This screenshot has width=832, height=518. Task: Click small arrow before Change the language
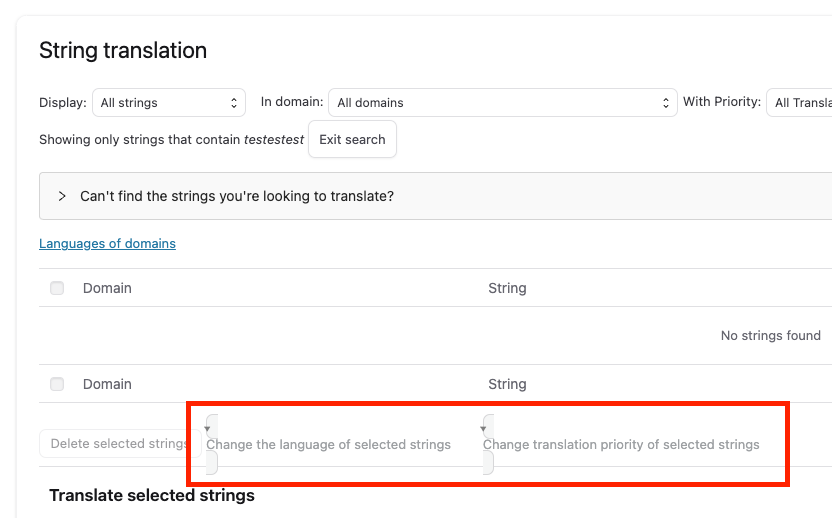207,428
